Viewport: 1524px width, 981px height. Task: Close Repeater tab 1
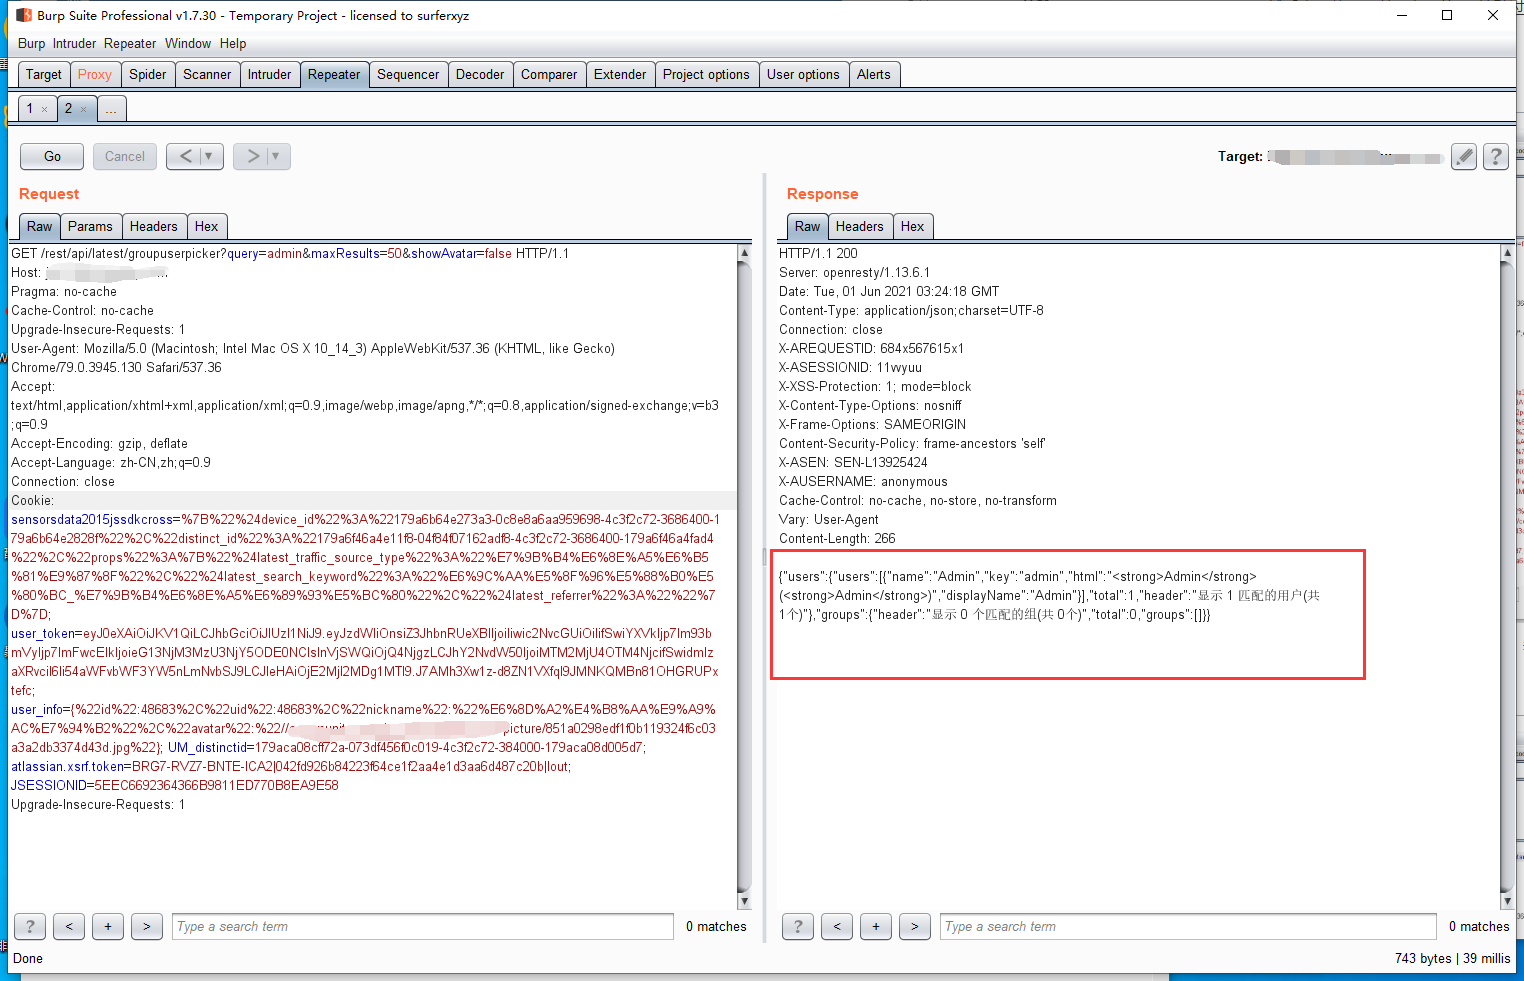(45, 109)
